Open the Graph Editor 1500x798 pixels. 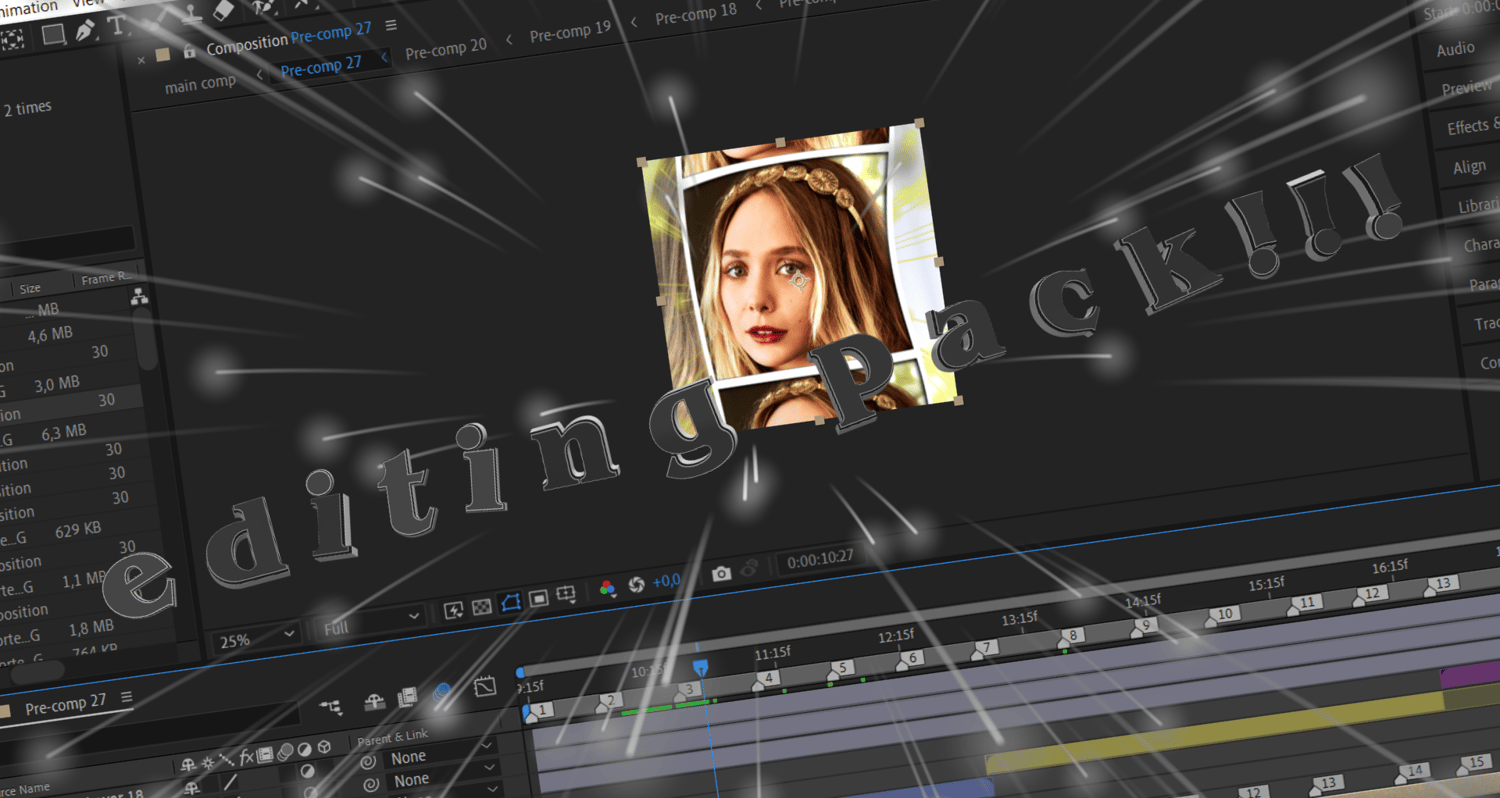tap(485, 686)
